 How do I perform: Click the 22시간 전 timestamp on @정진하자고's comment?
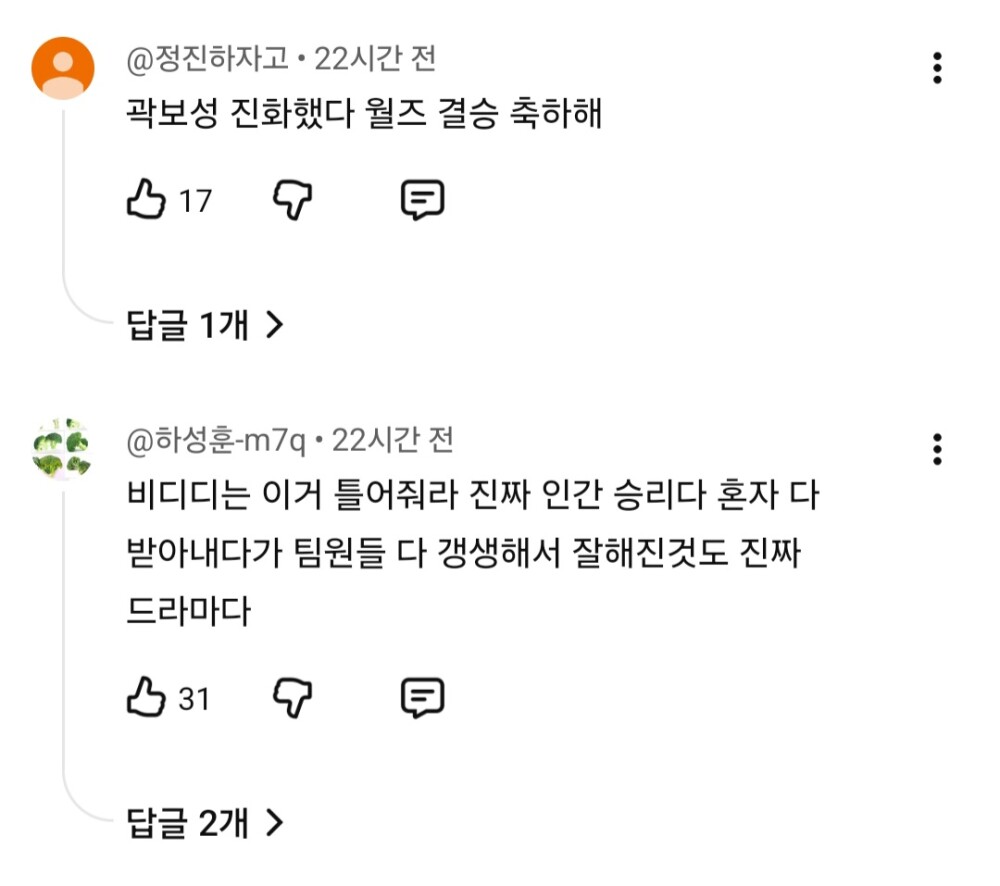click(375, 60)
